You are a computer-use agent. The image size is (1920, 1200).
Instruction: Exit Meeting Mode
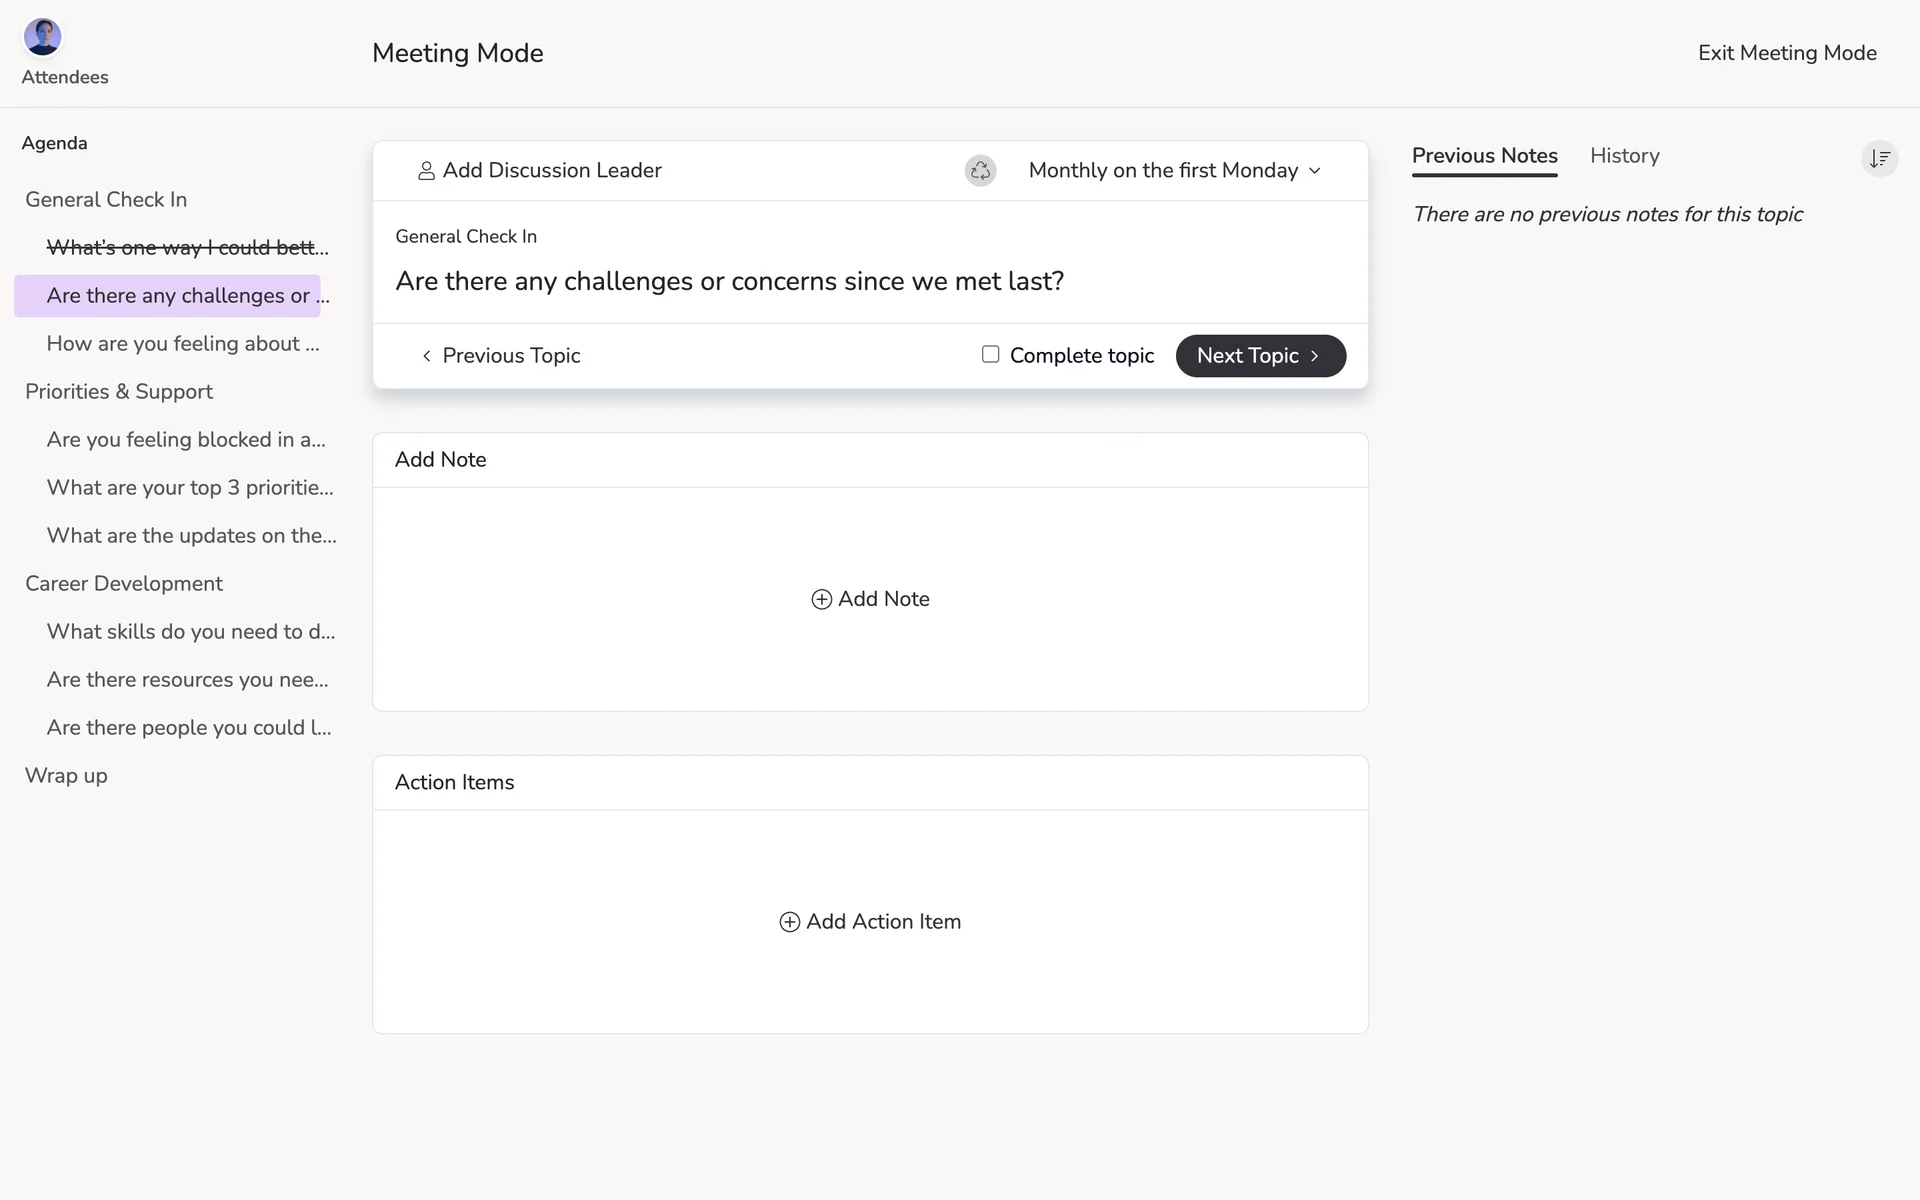(x=1786, y=53)
